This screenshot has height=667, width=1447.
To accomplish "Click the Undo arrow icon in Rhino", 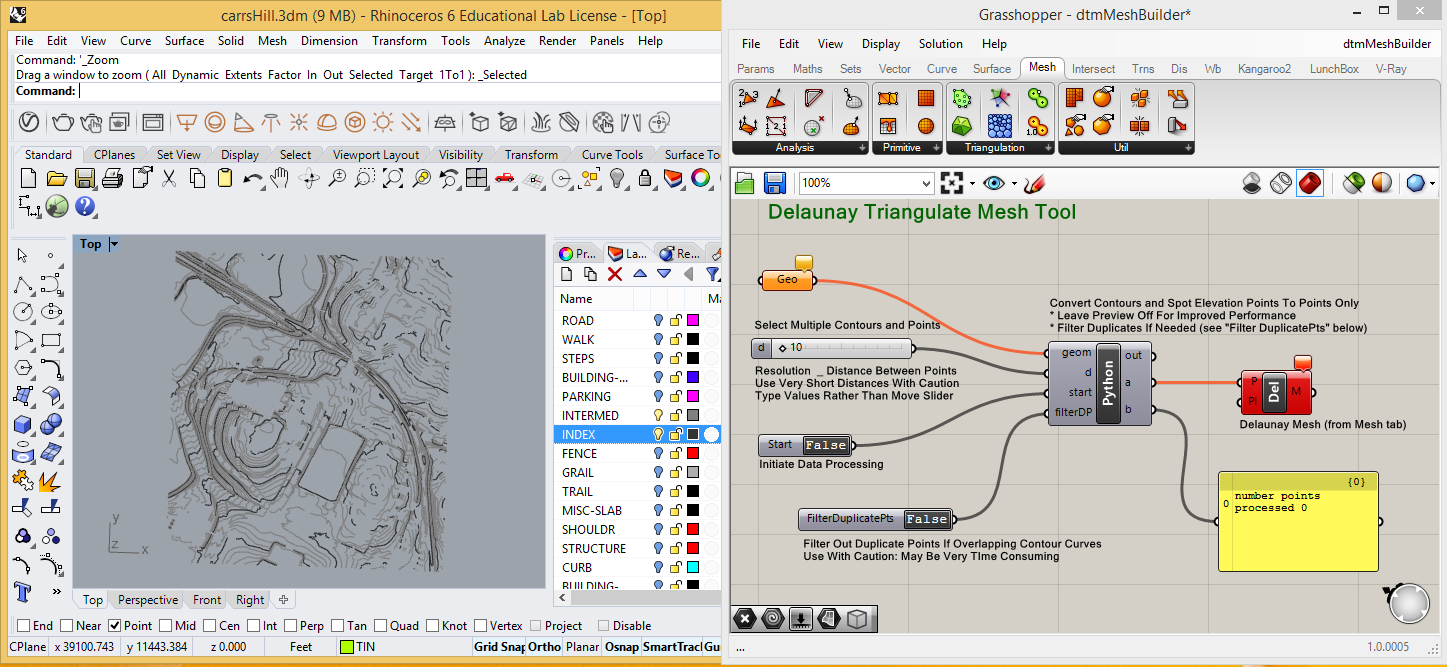I will pyautogui.click(x=253, y=178).
